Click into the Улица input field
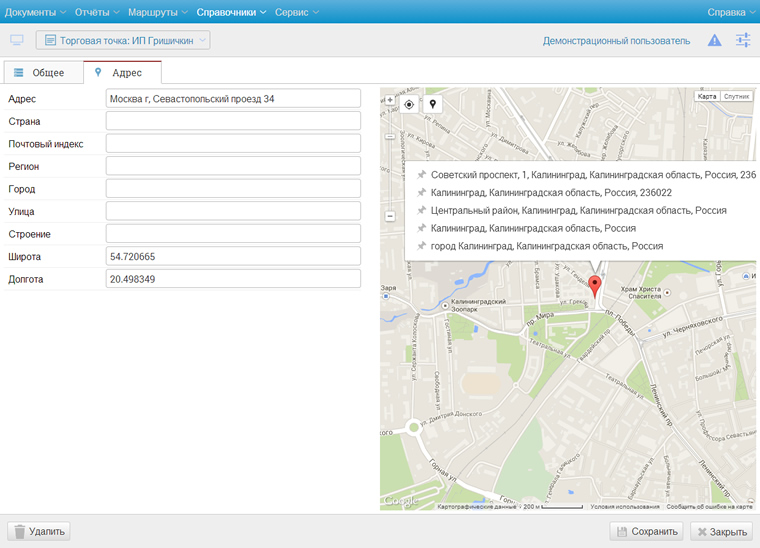This screenshot has height=548, width=760. point(233,211)
